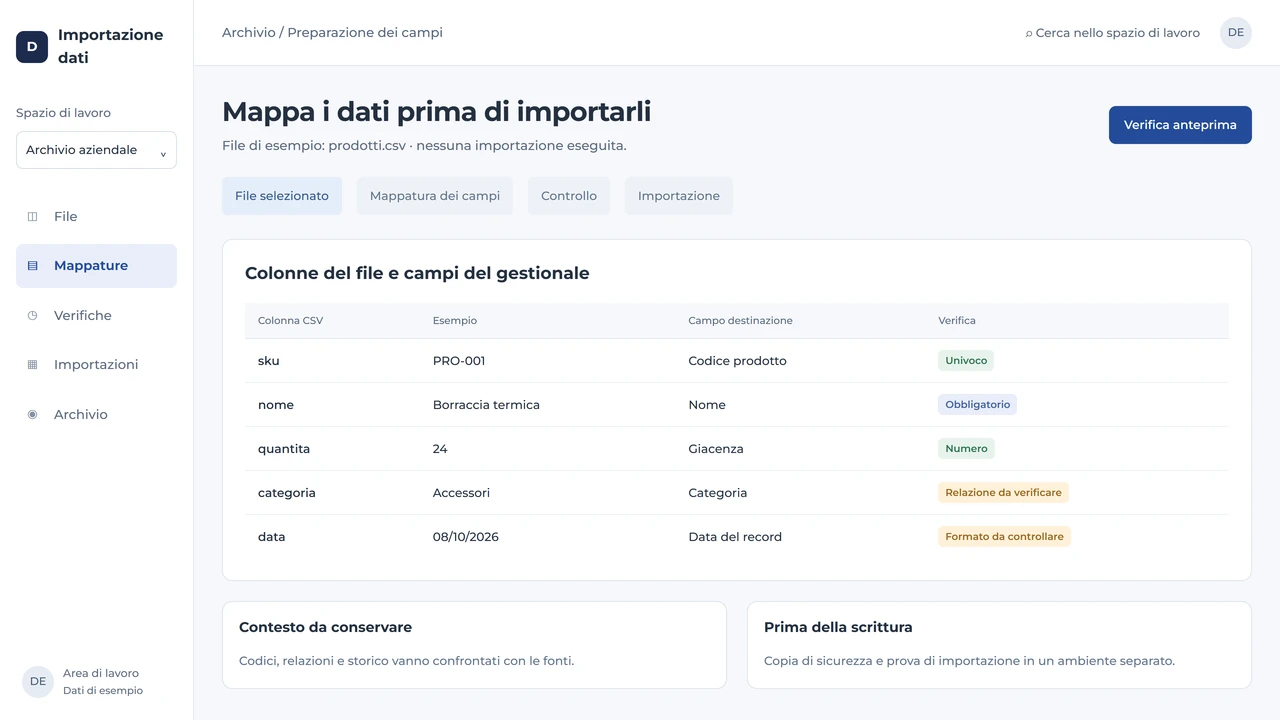The image size is (1280, 720).
Task: Click the 08/10/2026 example value
Action: tap(466, 537)
